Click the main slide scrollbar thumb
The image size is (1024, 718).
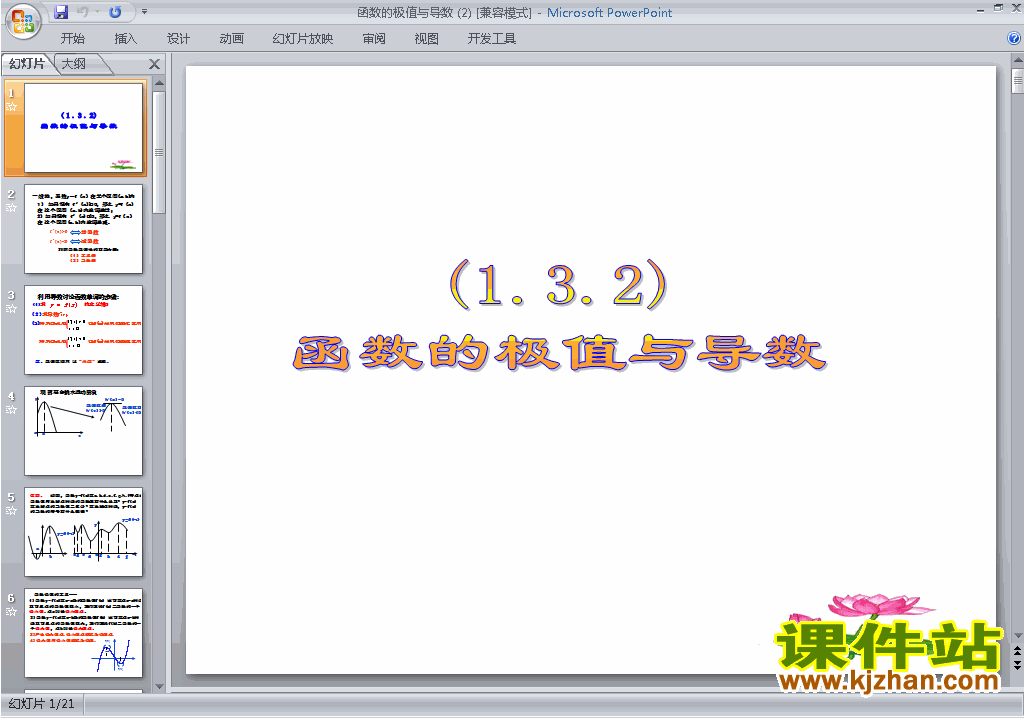[1017, 81]
